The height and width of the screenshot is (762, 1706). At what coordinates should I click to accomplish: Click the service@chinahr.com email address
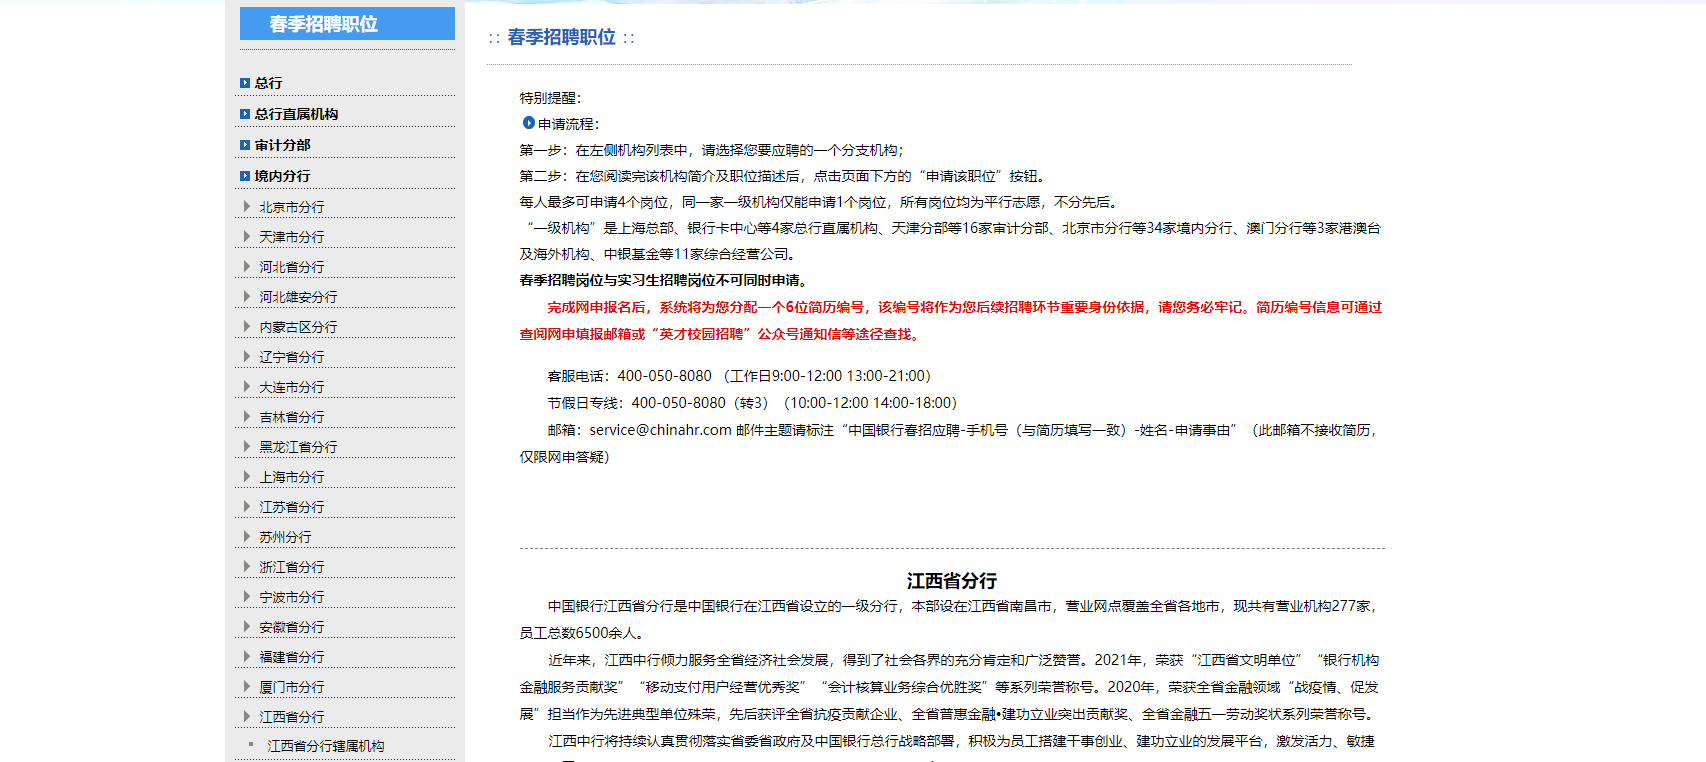660,430
